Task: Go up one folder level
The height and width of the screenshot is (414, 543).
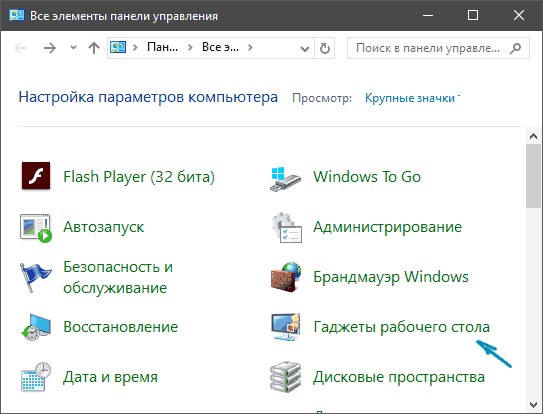Action: coord(94,48)
